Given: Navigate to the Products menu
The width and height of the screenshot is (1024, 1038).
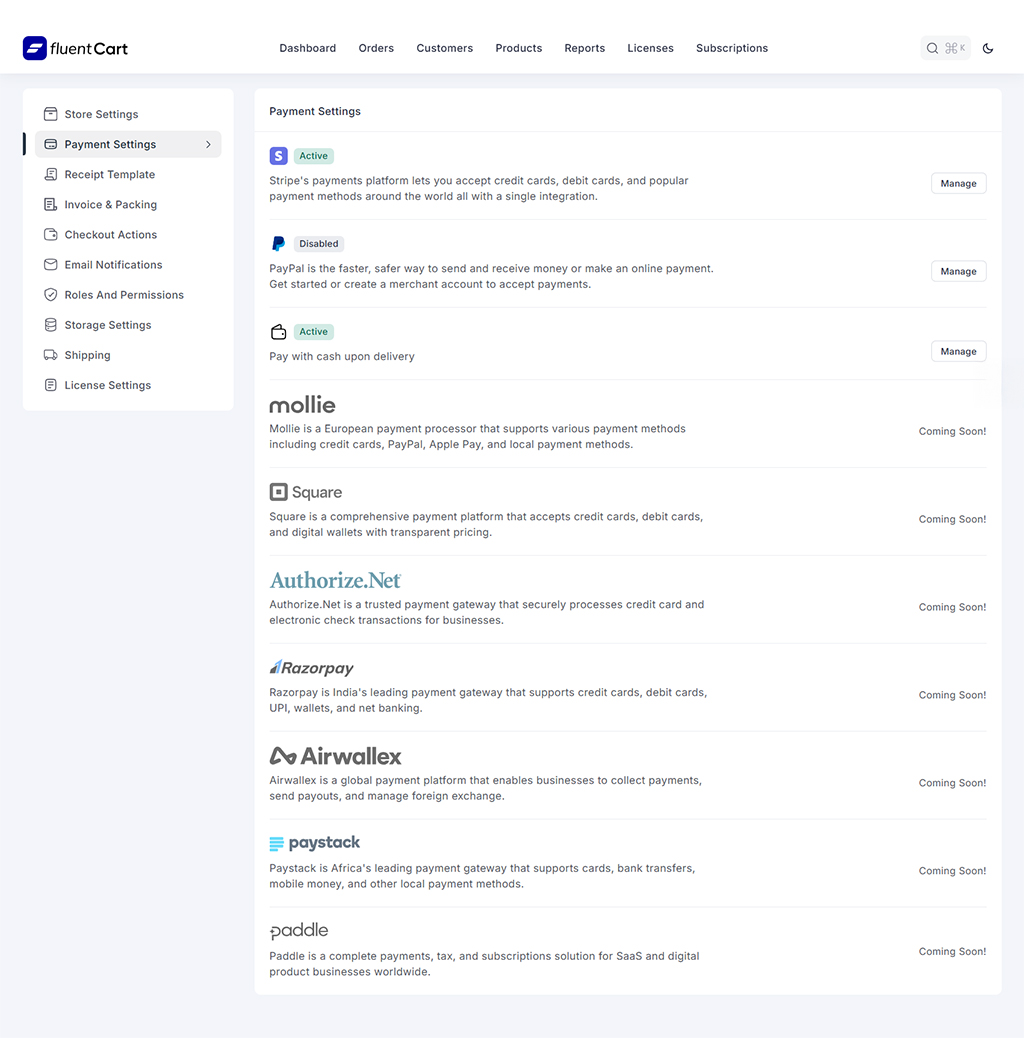Looking at the screenshot, I should 519,48.
